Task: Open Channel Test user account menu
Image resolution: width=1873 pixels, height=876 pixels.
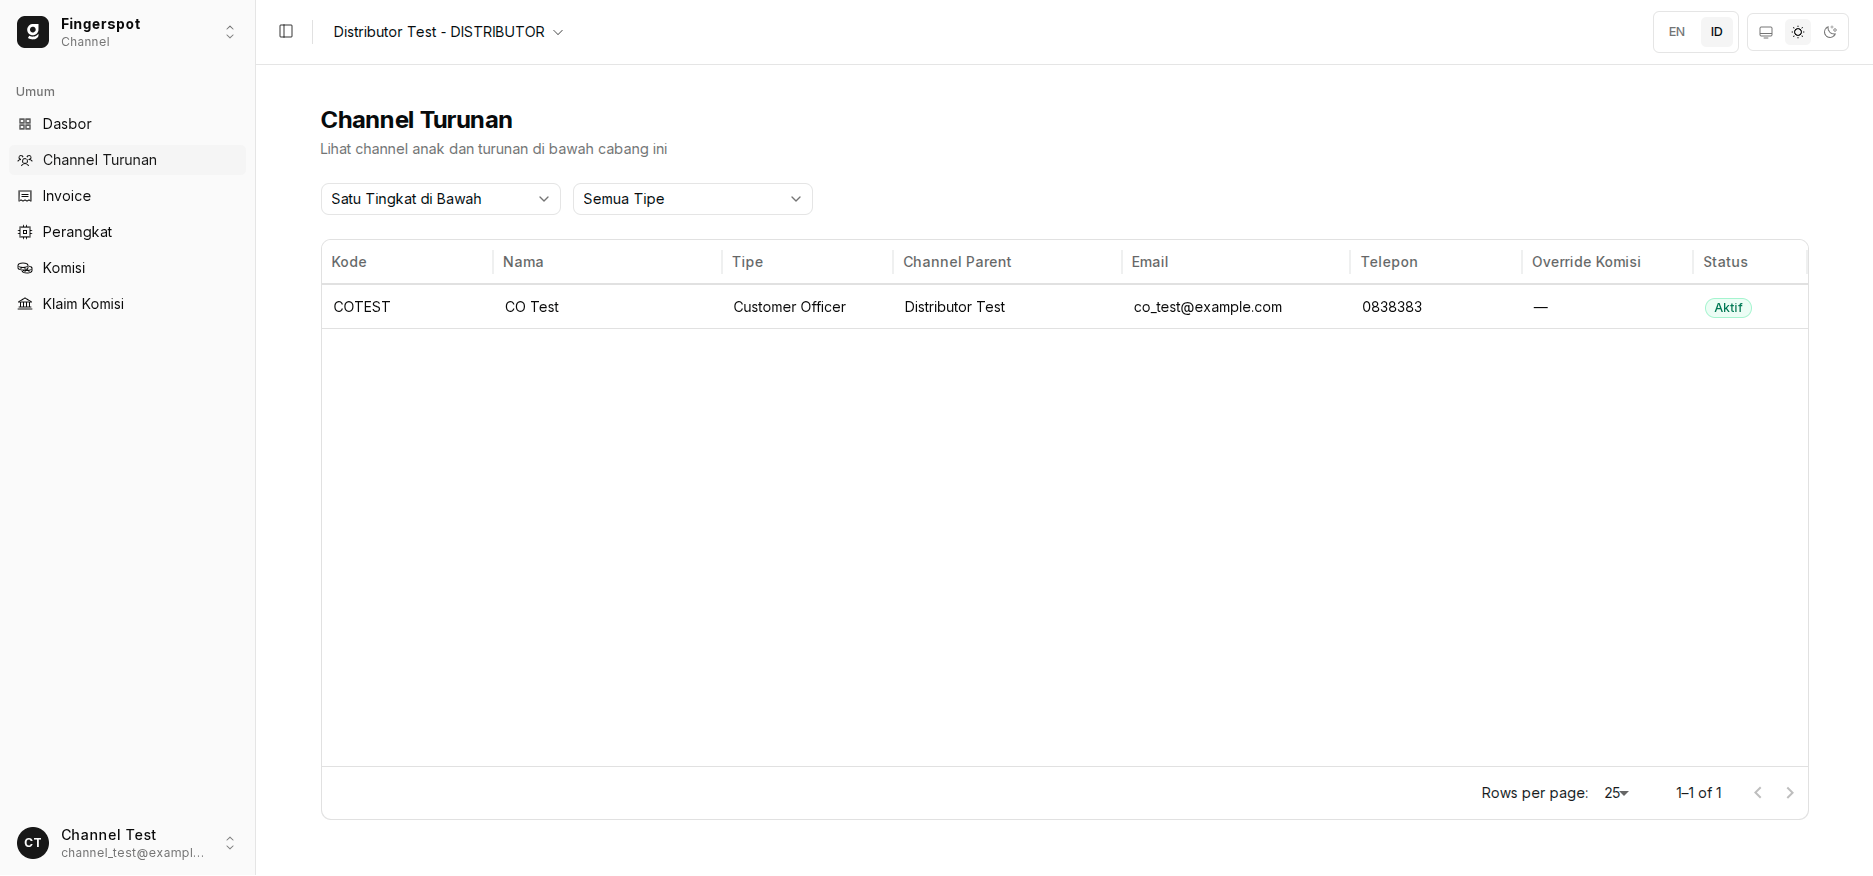Action: (128, 843)
